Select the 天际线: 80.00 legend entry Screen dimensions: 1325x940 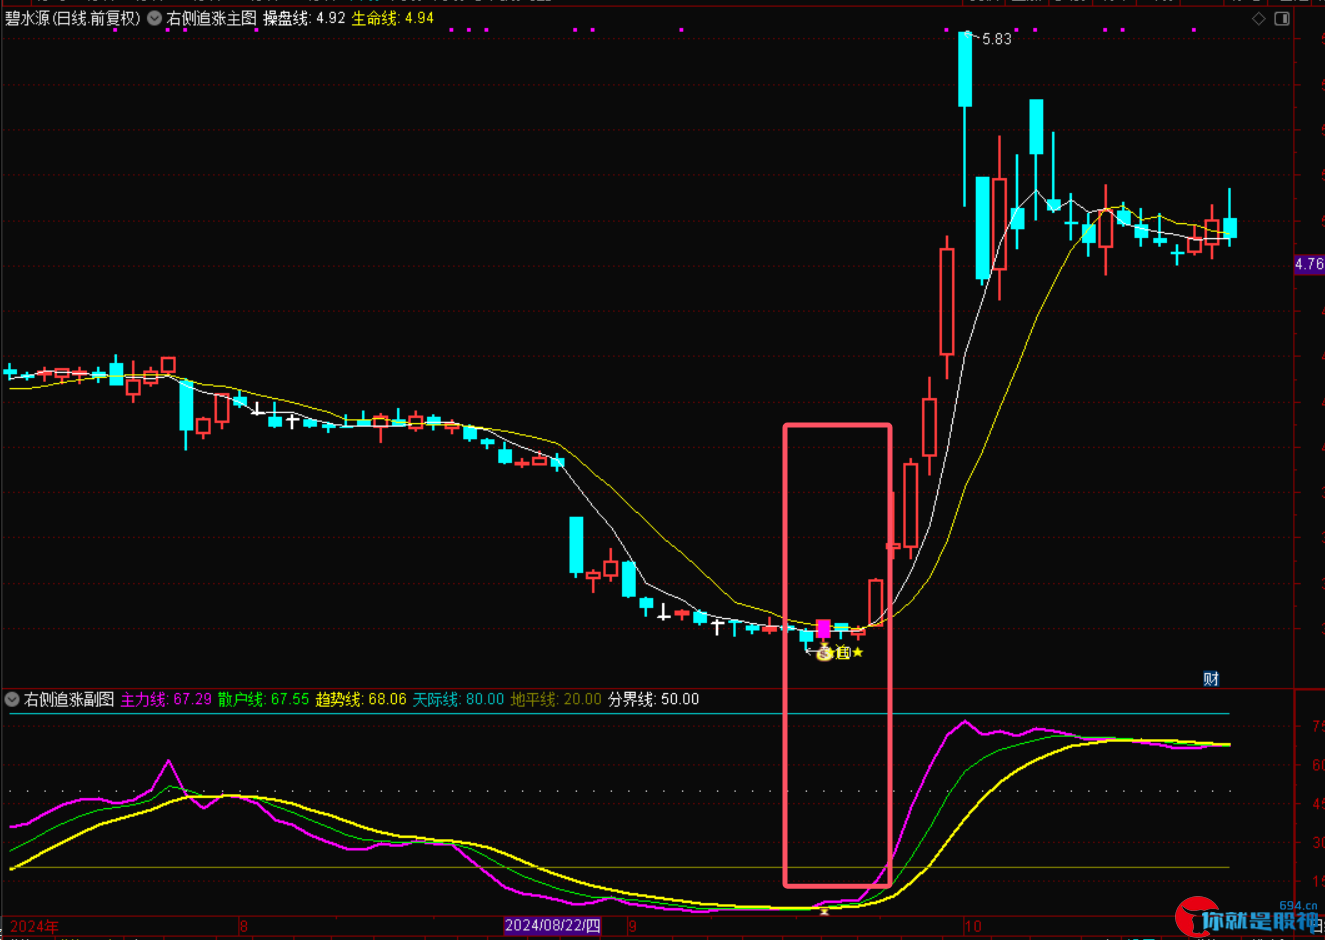[x=458, y=699]
